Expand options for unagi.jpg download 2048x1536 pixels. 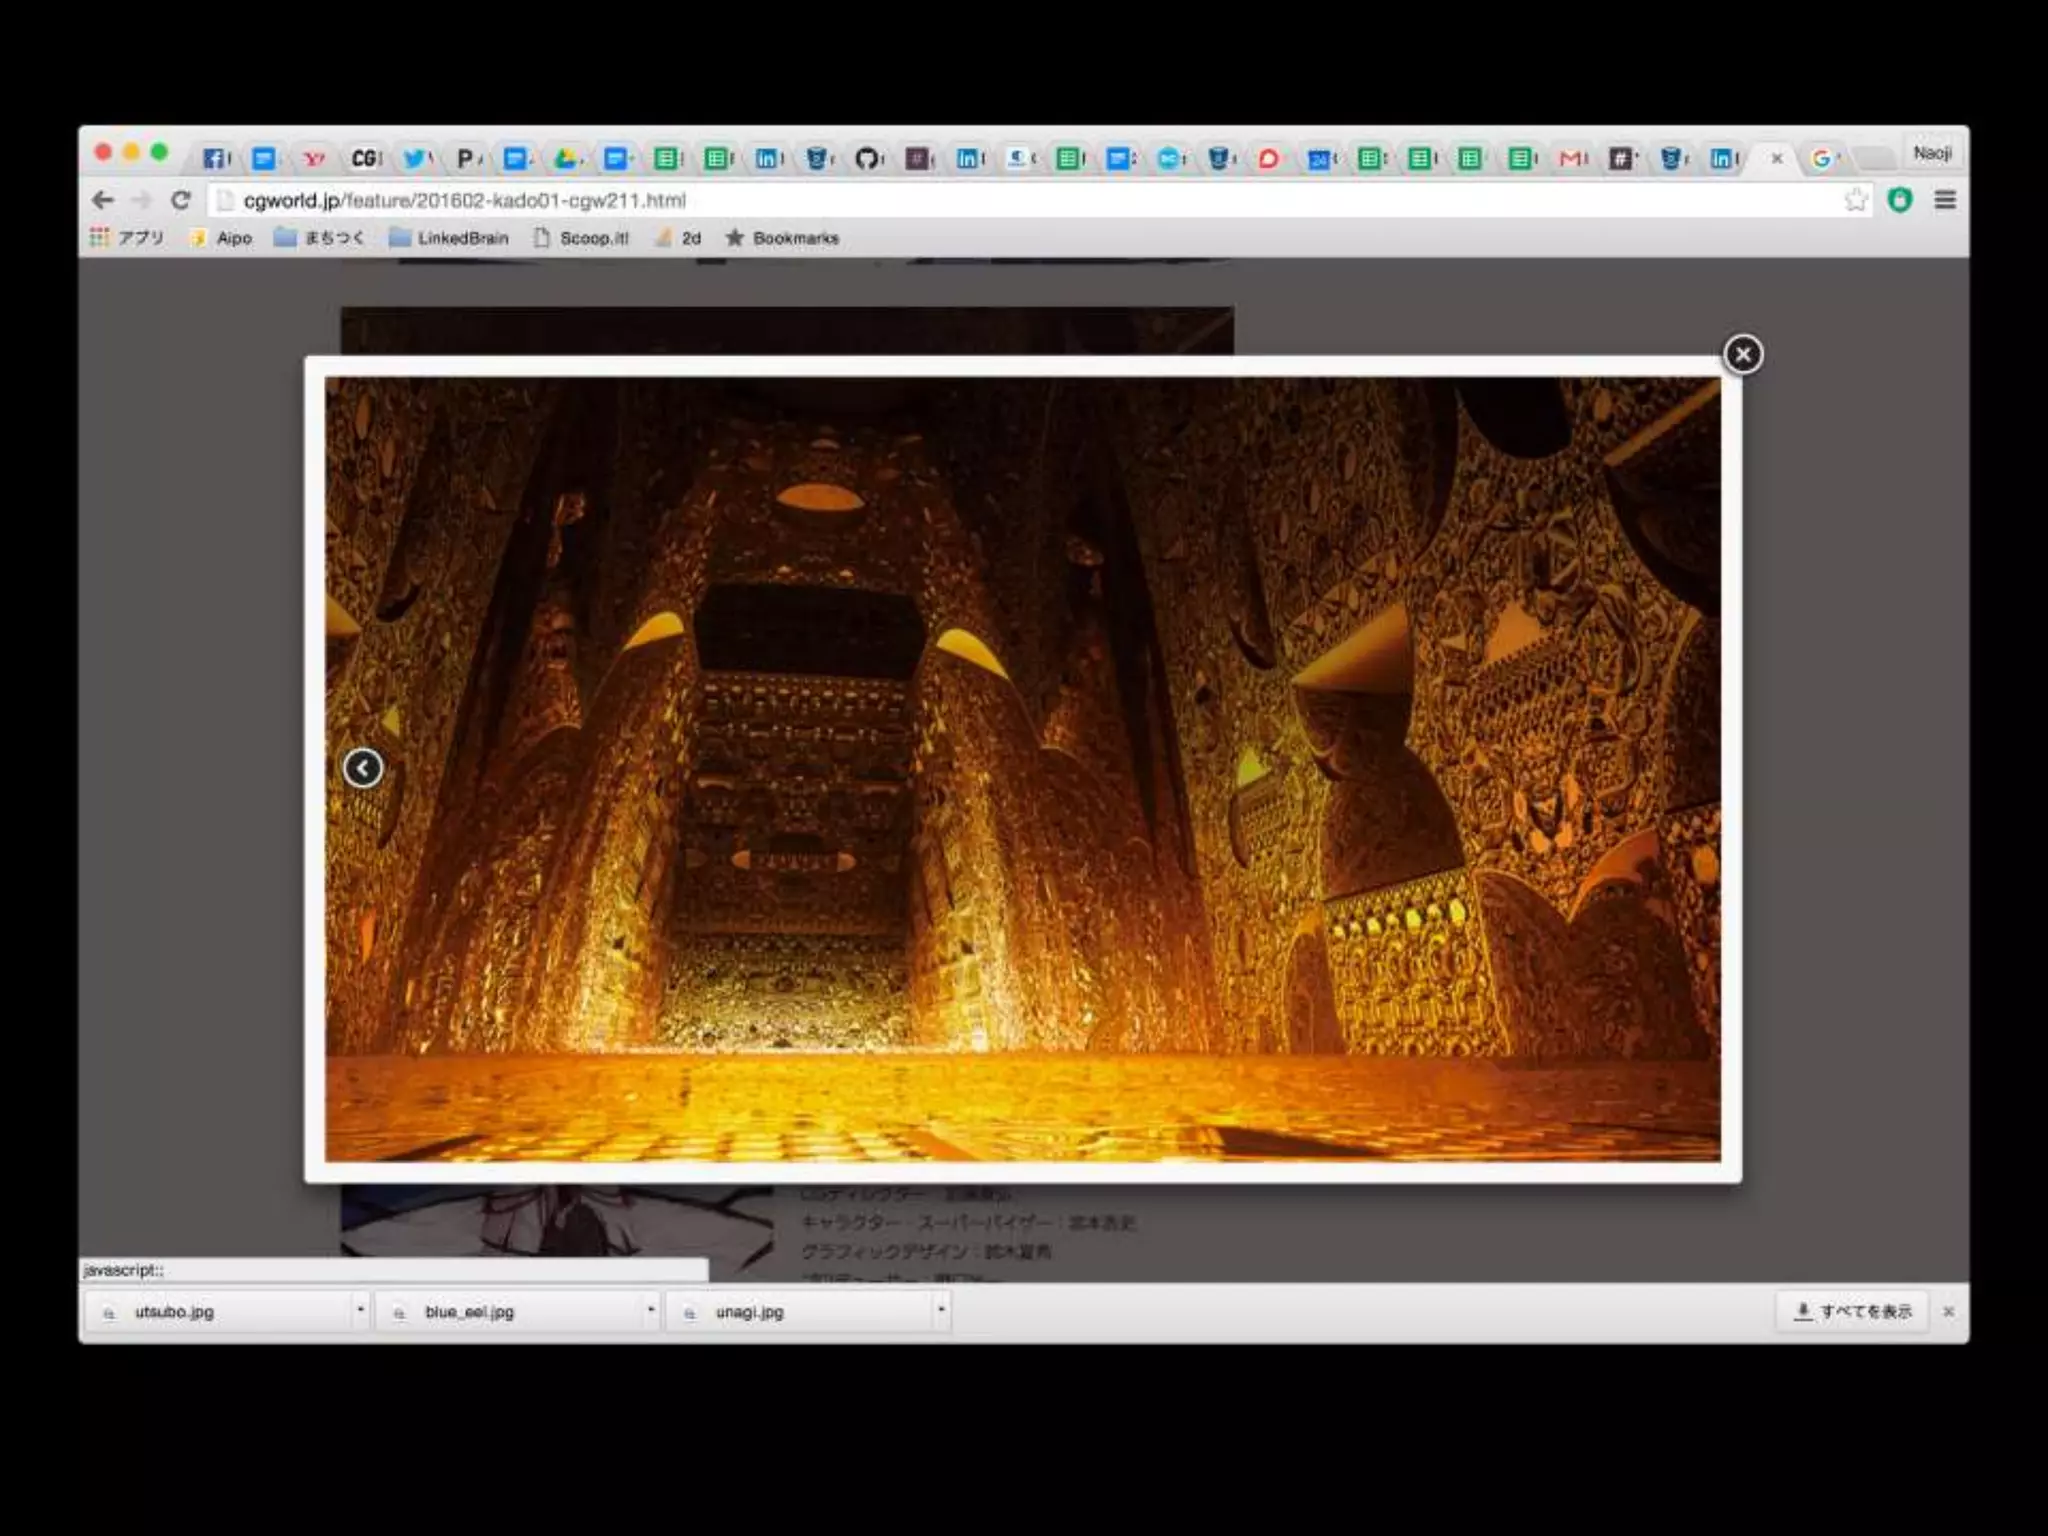click(941, 1309)
